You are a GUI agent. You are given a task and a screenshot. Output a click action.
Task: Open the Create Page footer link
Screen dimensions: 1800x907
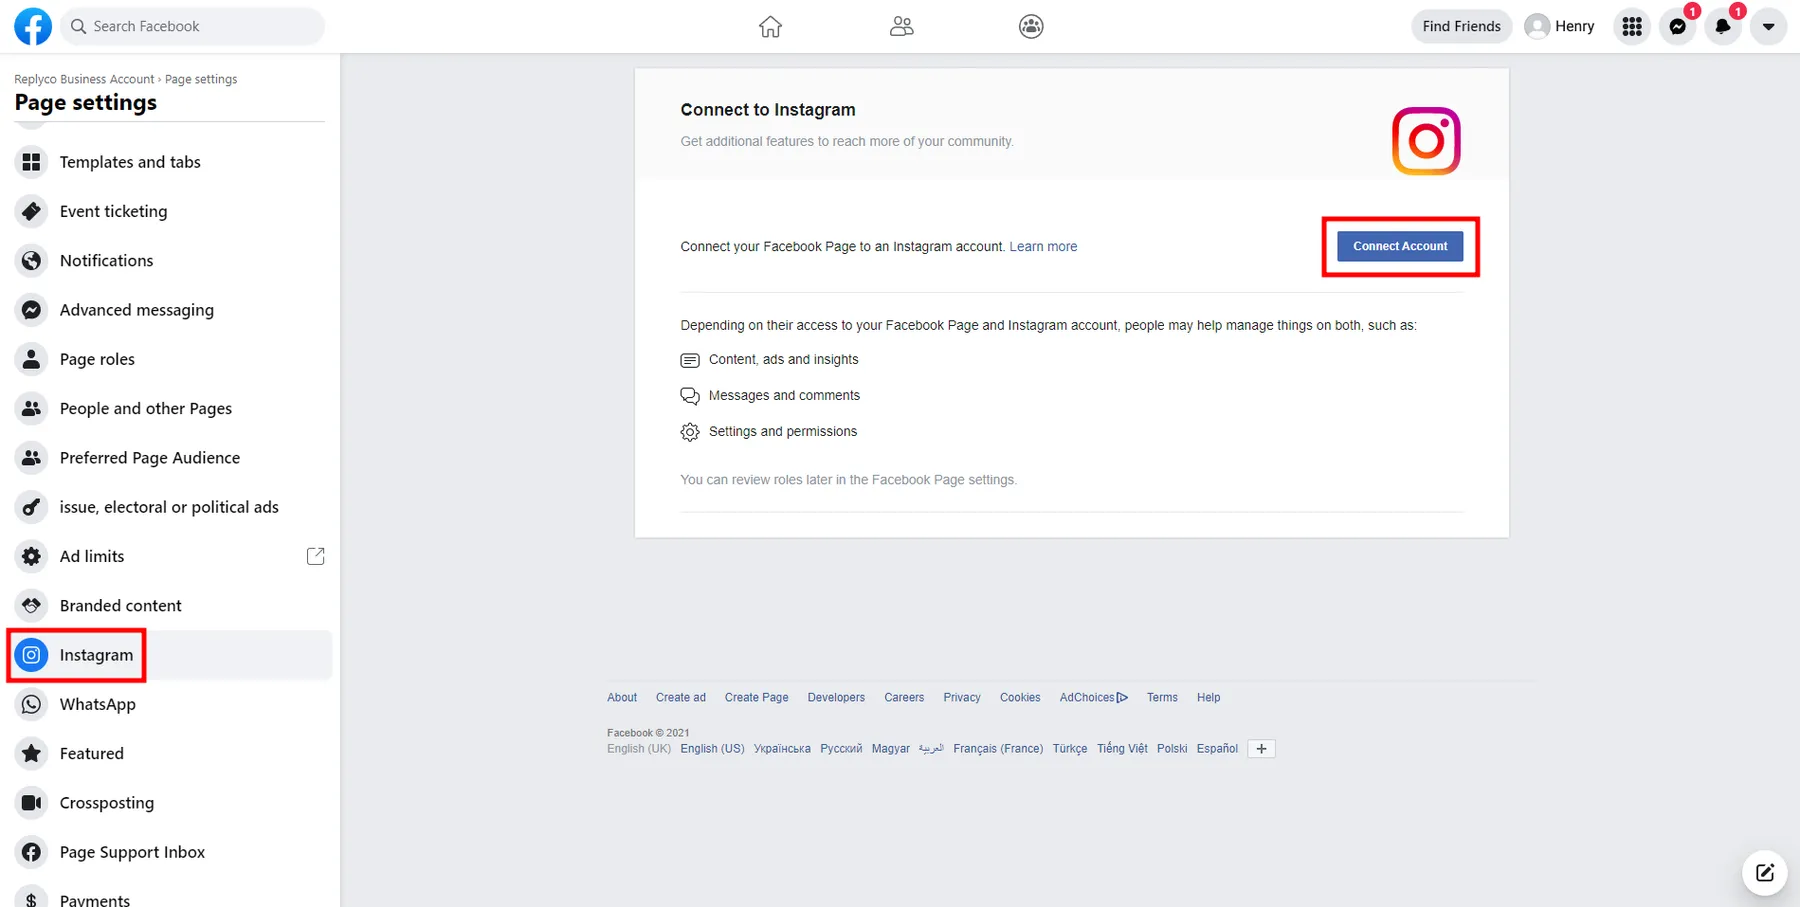756,698
